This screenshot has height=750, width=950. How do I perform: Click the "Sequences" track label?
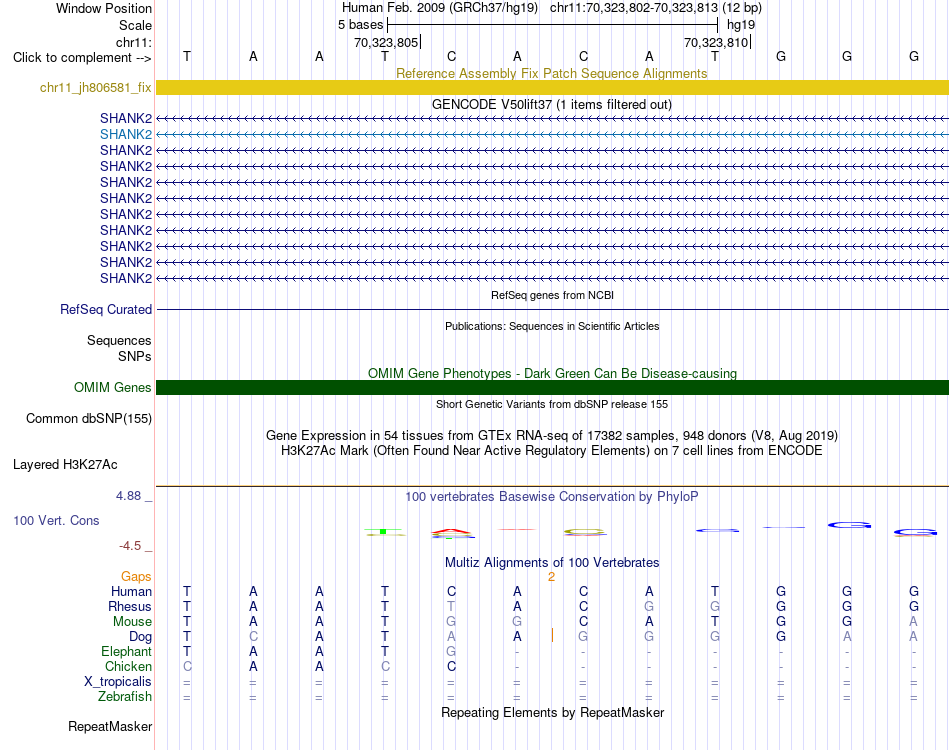pyautogui.click(x=119, y=340)
